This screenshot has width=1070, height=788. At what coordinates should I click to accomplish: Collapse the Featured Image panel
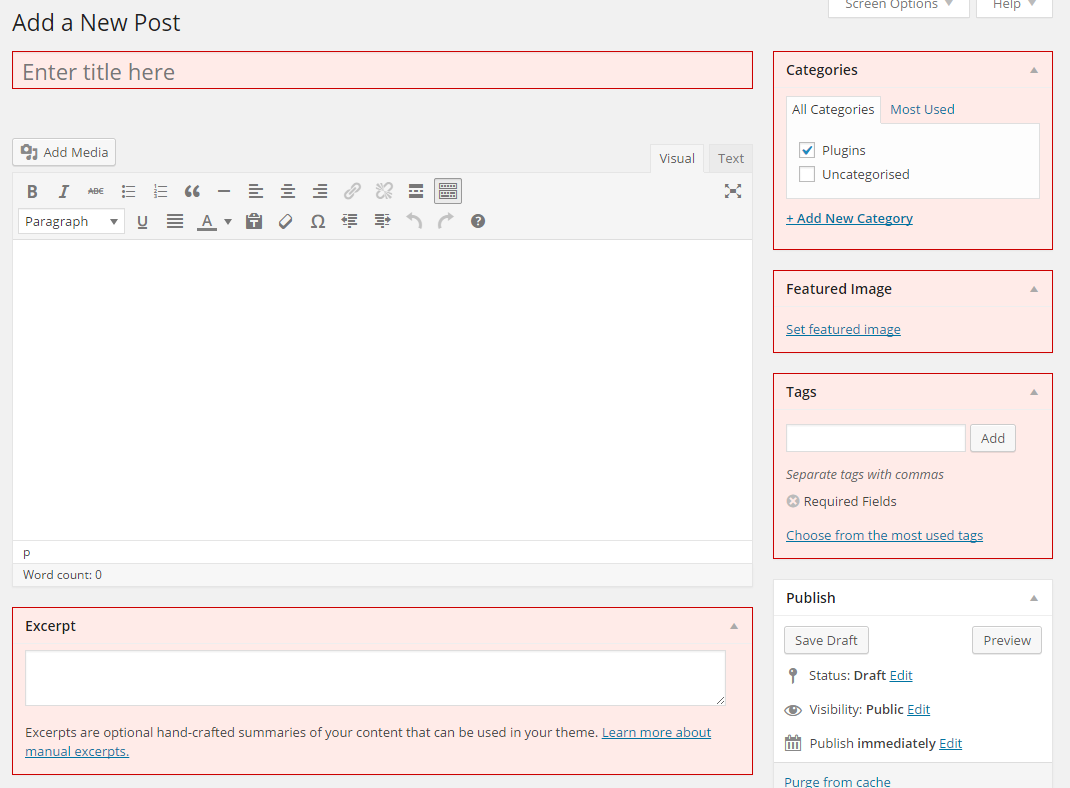(x=1034, y=289)
